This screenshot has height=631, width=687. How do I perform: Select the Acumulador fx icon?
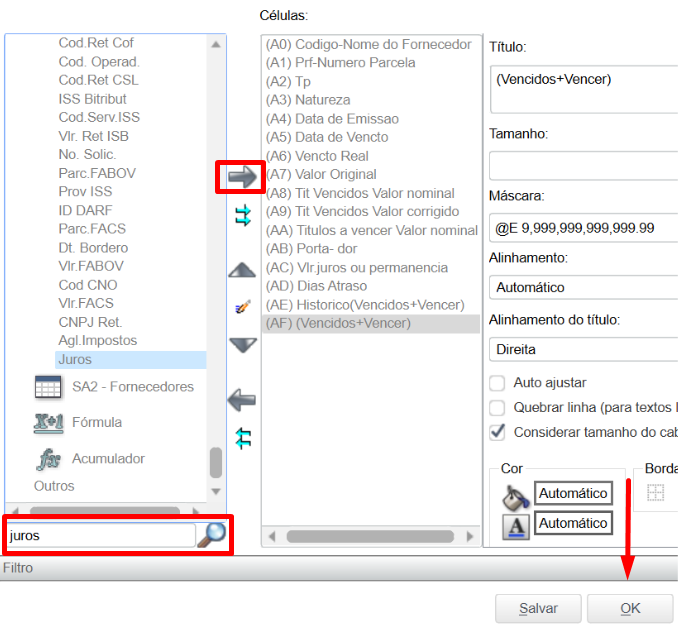click(48, 459)
